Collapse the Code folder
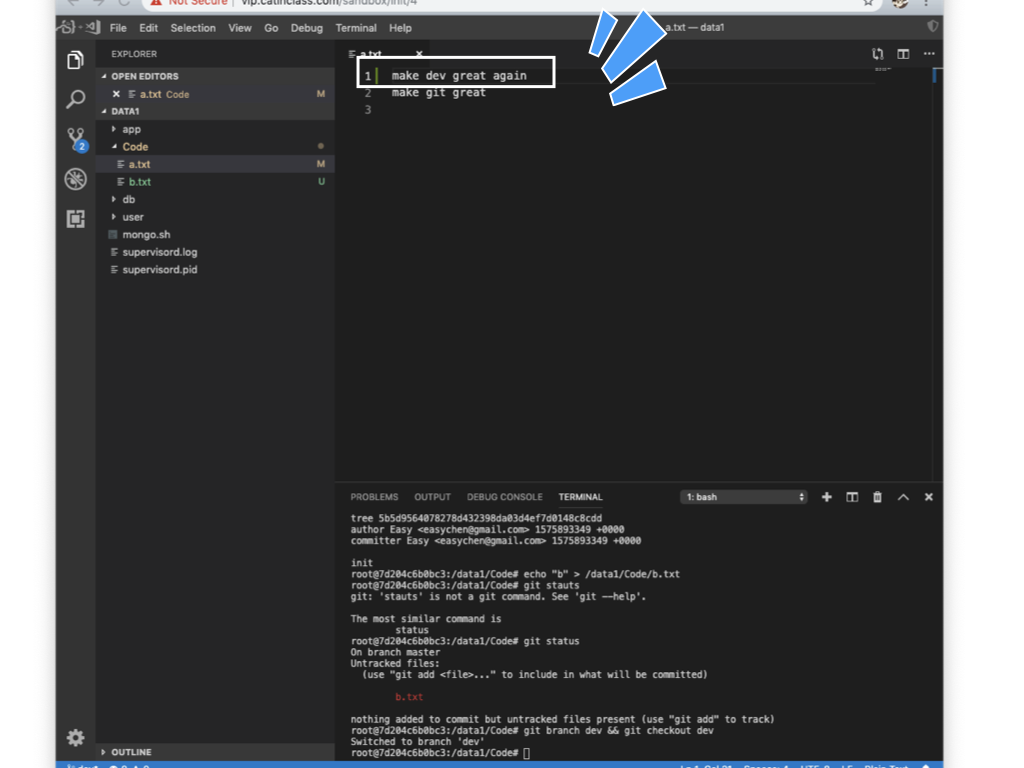Viewport: 1024px width, 768px height. click(135, 147)
